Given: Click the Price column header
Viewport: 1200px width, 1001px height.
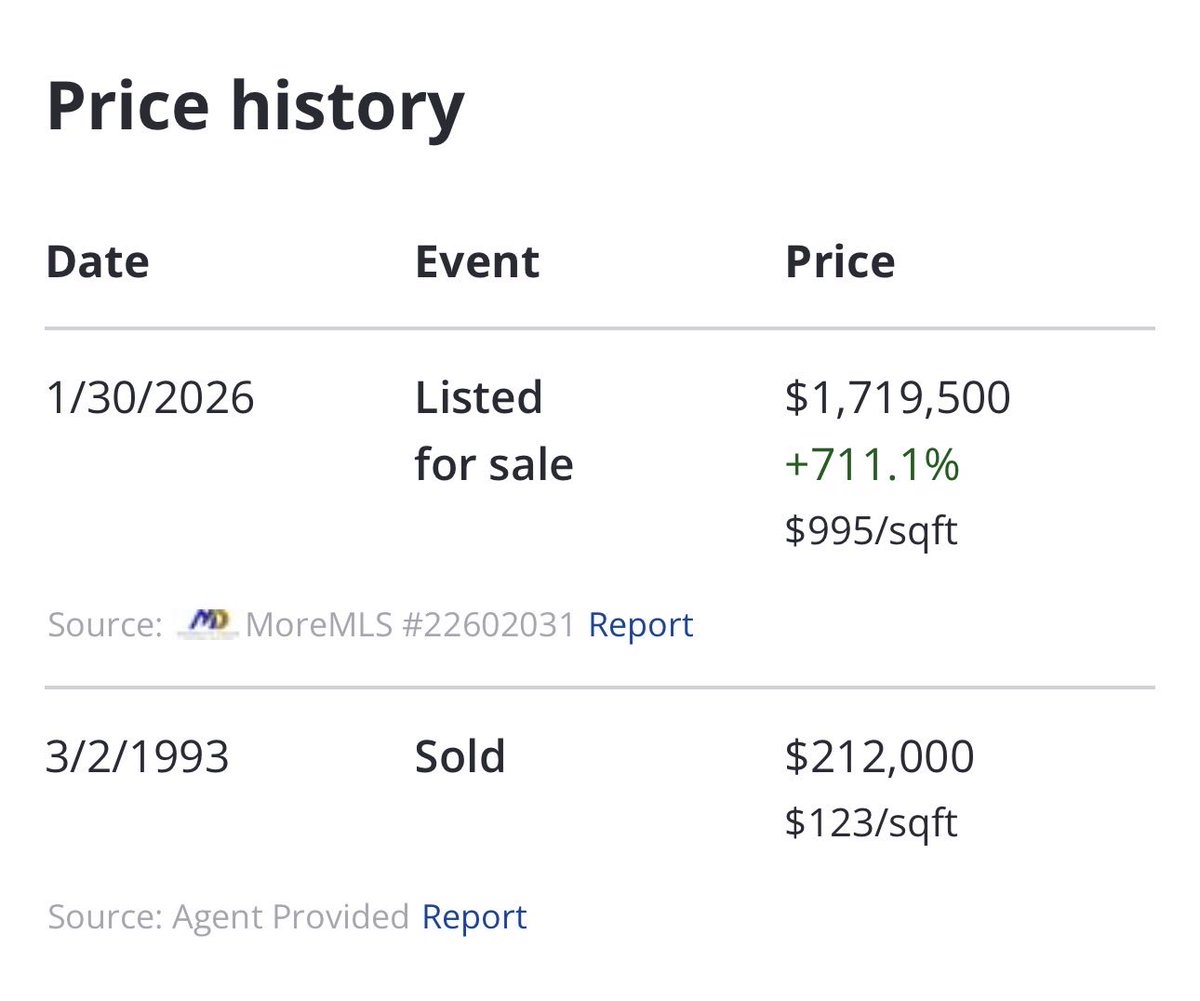Looking at the screenshot, I should (839, 262).
